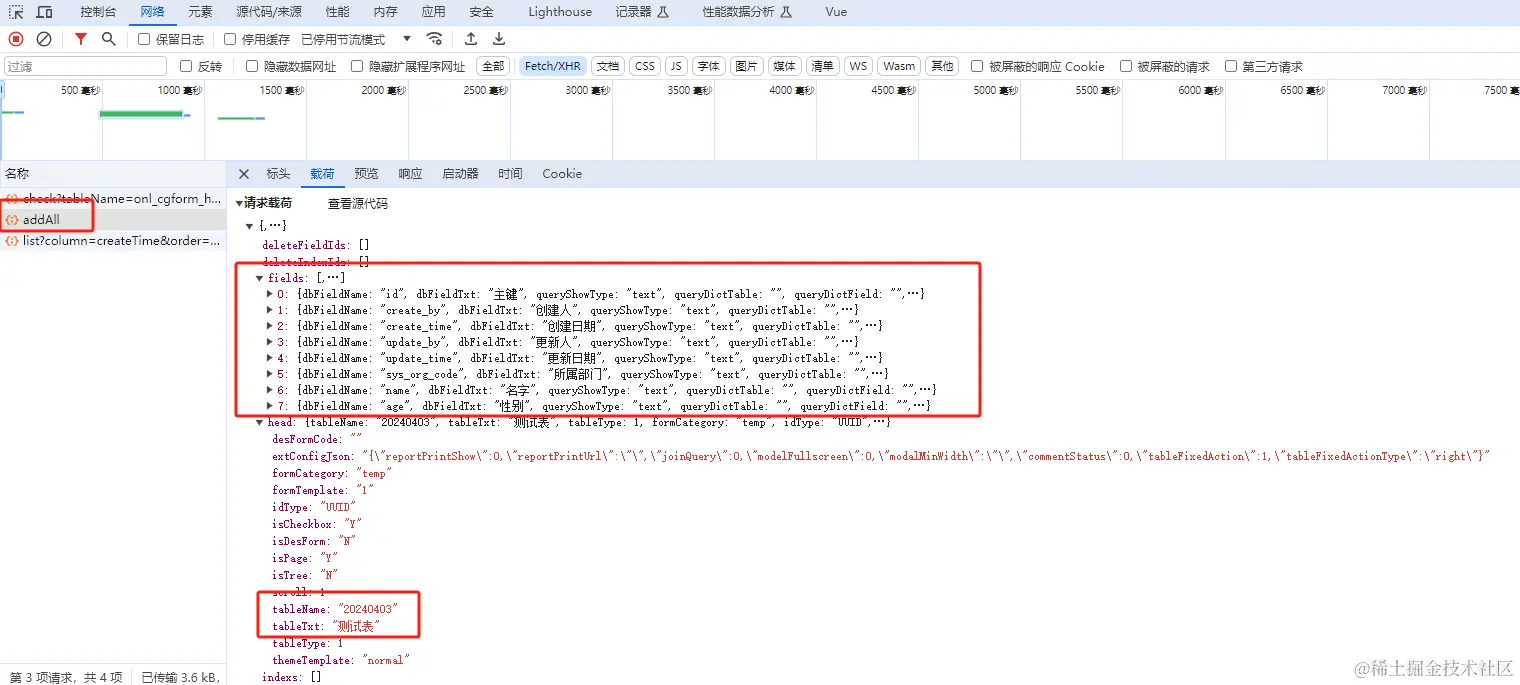
Task: Expand field 0 id entry
Action: point(270,294)
